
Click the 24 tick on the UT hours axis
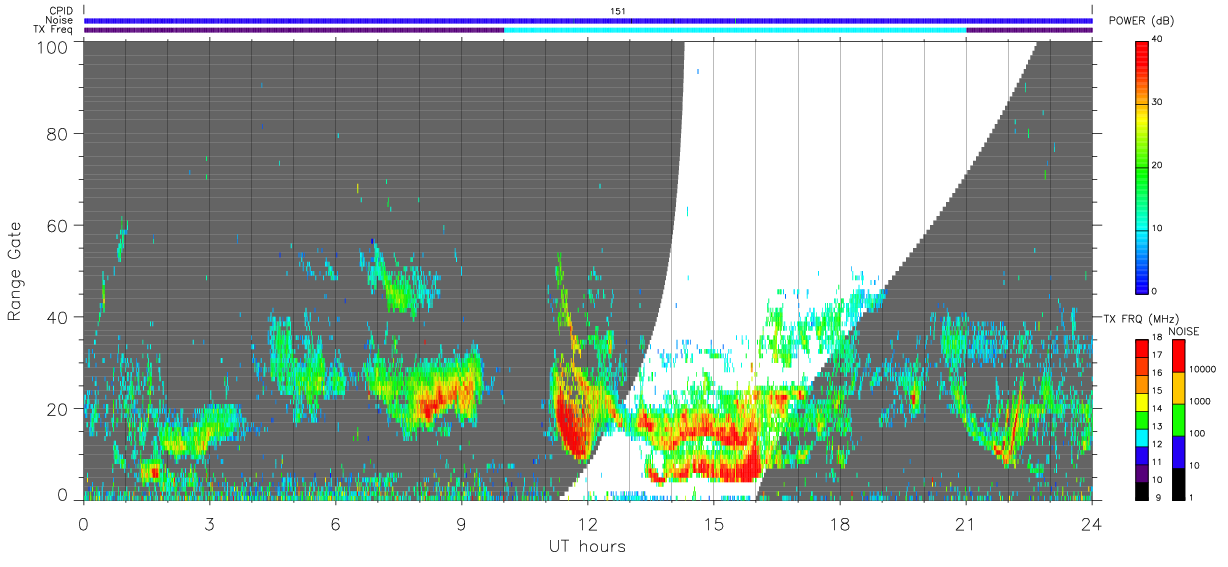tap(1091, 524)
